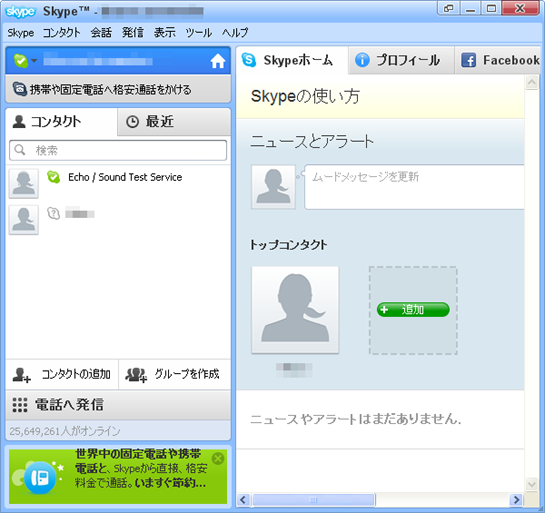Open the ツール menu
Image resolution: width=545 pixels, height=513 pixels.
(x=198, y=33)
